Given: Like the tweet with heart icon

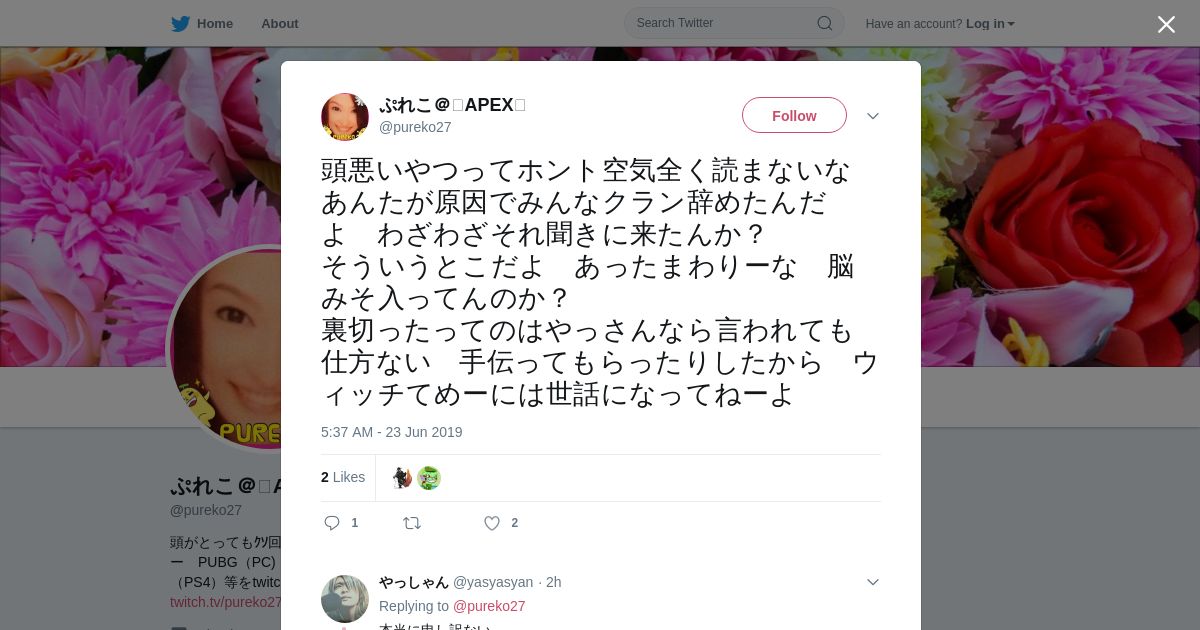Looking at the screenshot, I should (492, 523).
